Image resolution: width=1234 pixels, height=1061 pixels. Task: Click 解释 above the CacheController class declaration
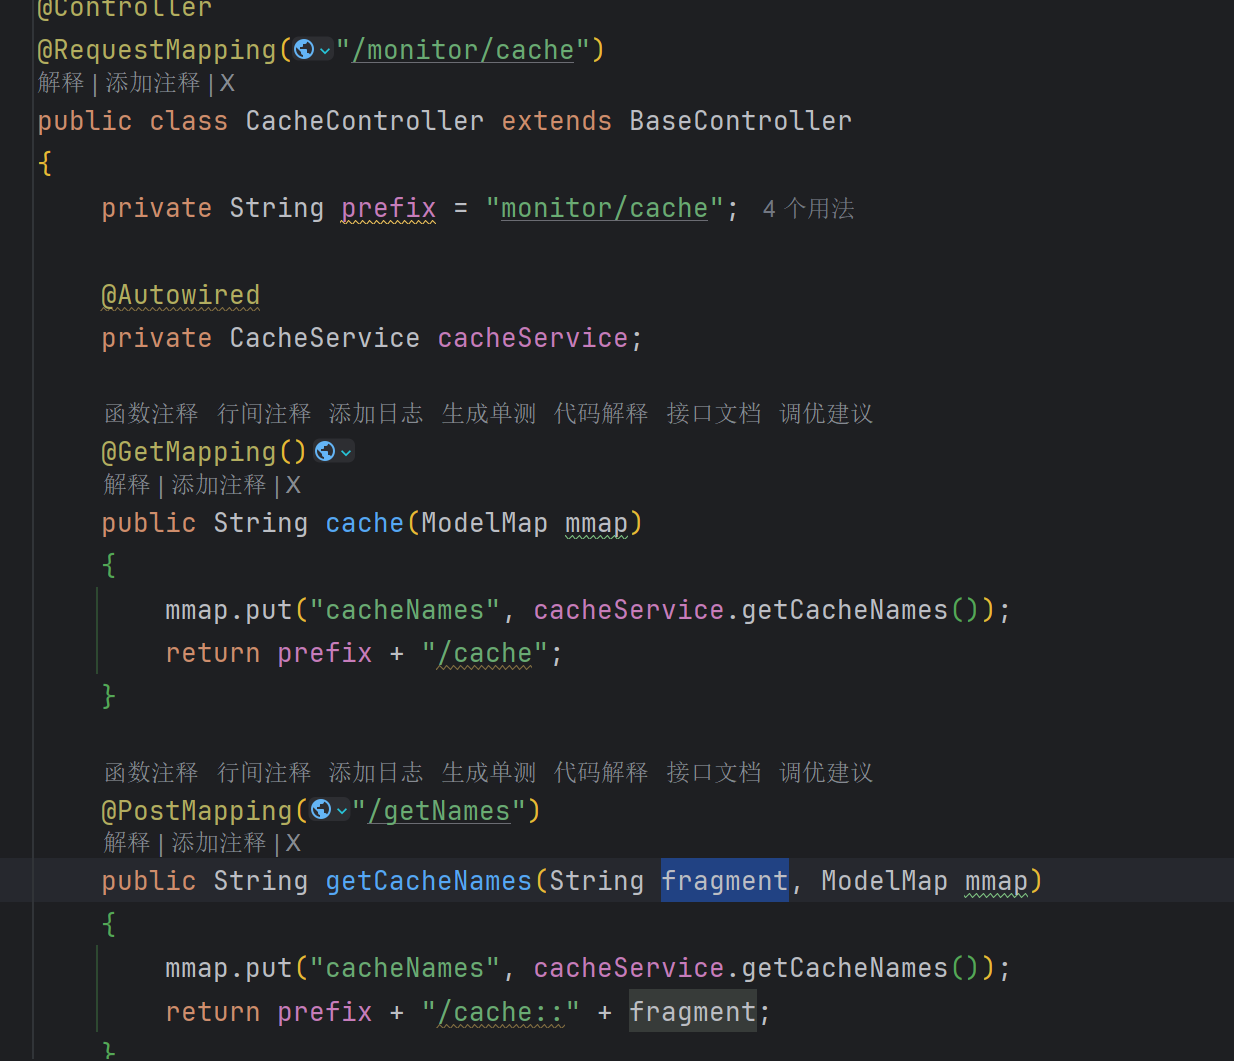coord(61,83)
